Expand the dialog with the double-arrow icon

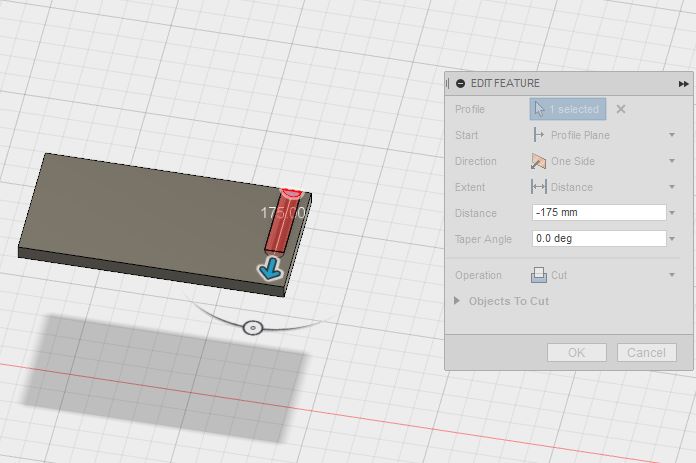point(684,84)
